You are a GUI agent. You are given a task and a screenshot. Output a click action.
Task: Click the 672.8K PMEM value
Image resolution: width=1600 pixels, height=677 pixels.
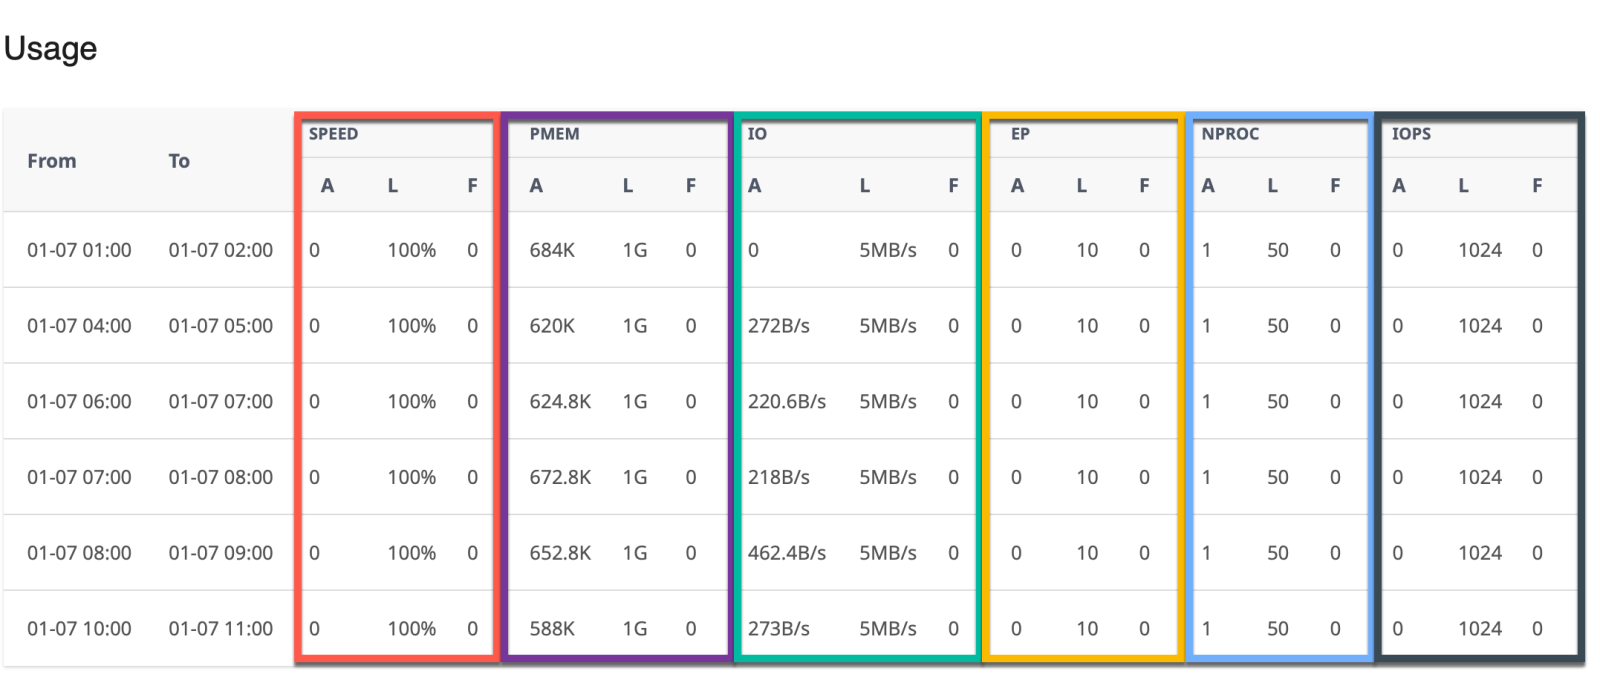click(x=560, y=478)
